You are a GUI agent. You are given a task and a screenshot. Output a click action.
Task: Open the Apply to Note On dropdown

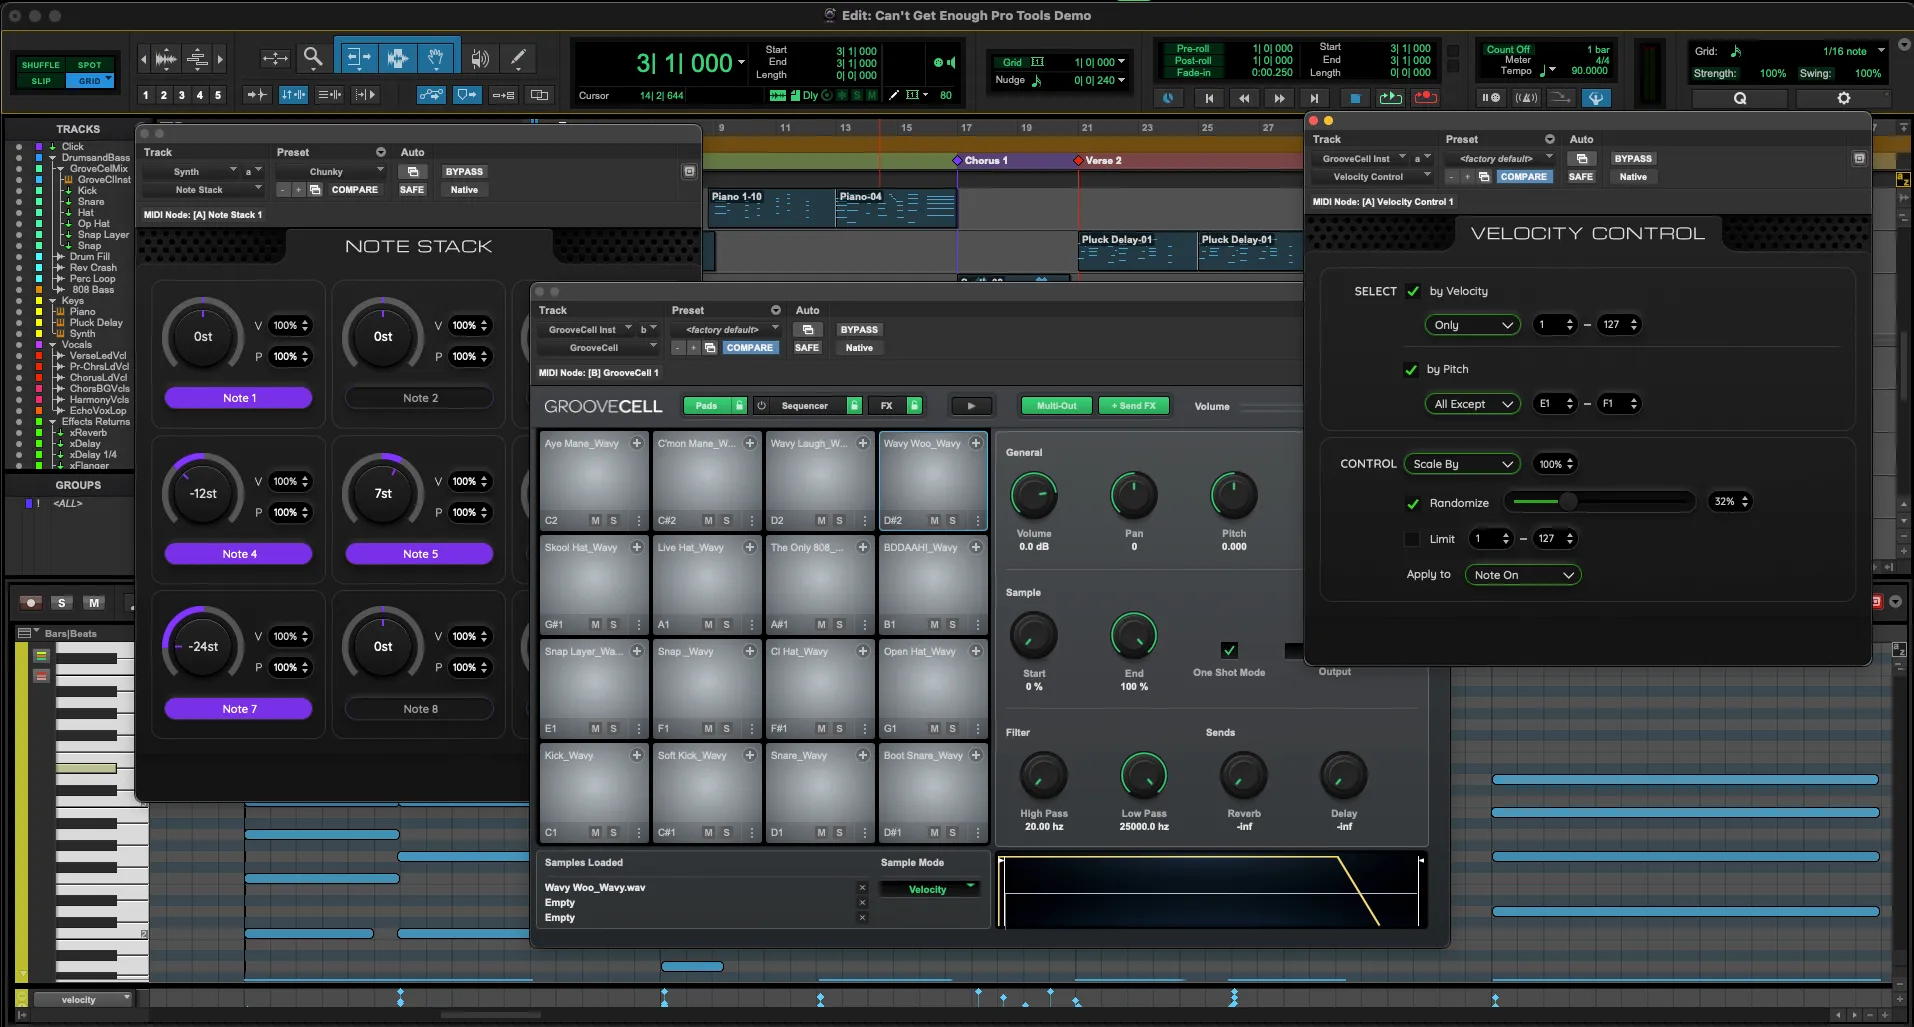pyautogui.click(x=1522, y=575)
